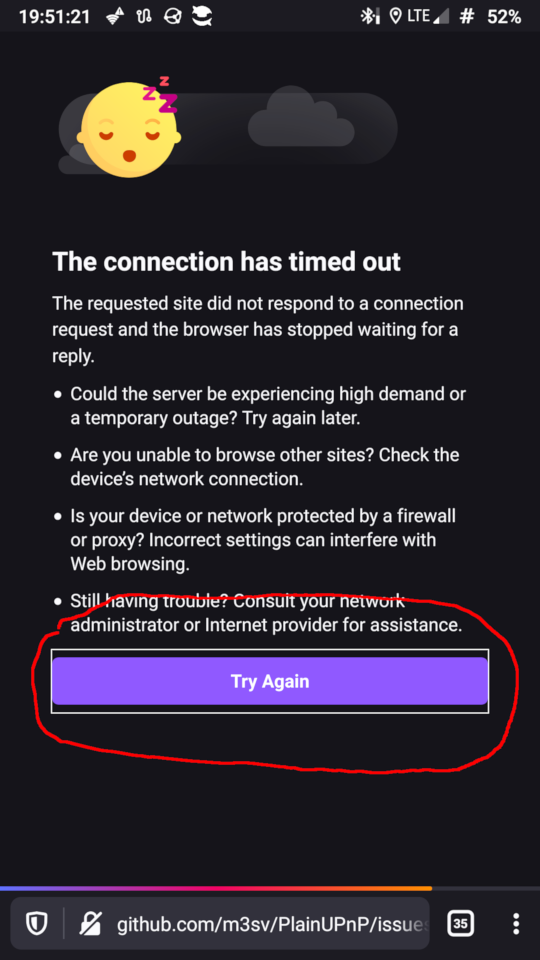The image size is (540, 960).
Task: Tap the LTE signal indicator
Action: click(428, 17)
